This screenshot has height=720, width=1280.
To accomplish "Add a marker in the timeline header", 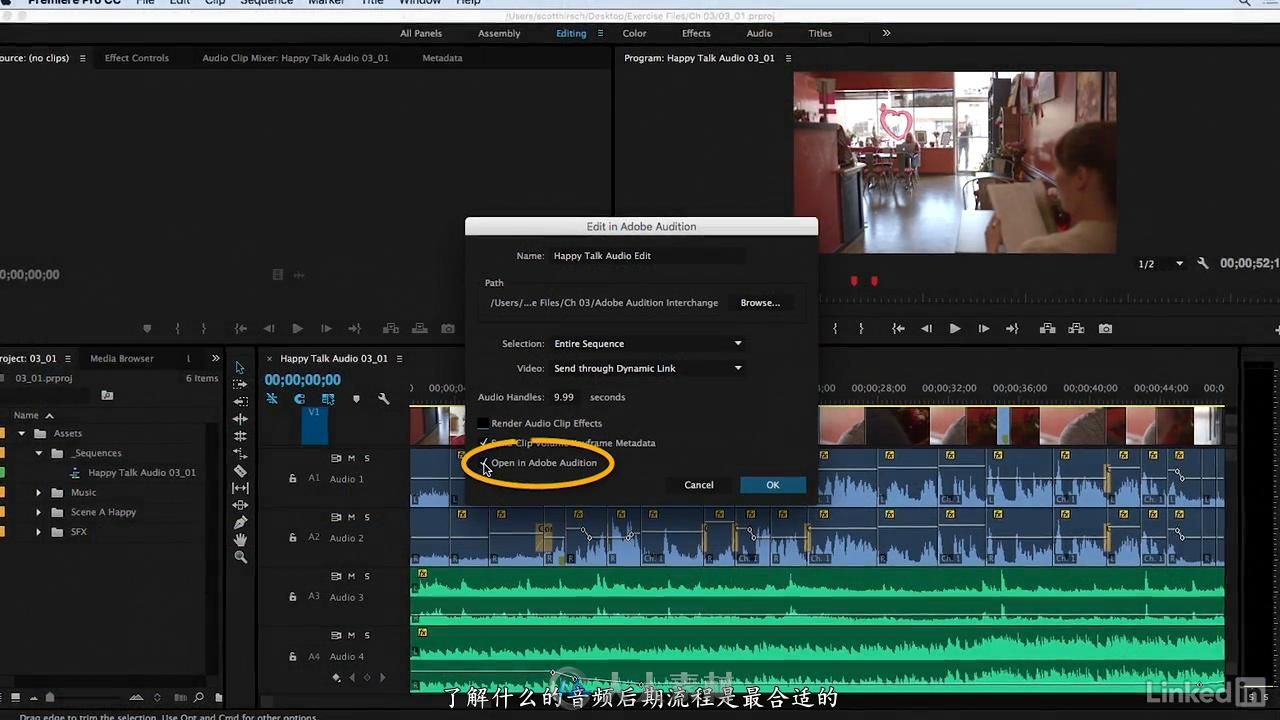I will click(355, 398).
